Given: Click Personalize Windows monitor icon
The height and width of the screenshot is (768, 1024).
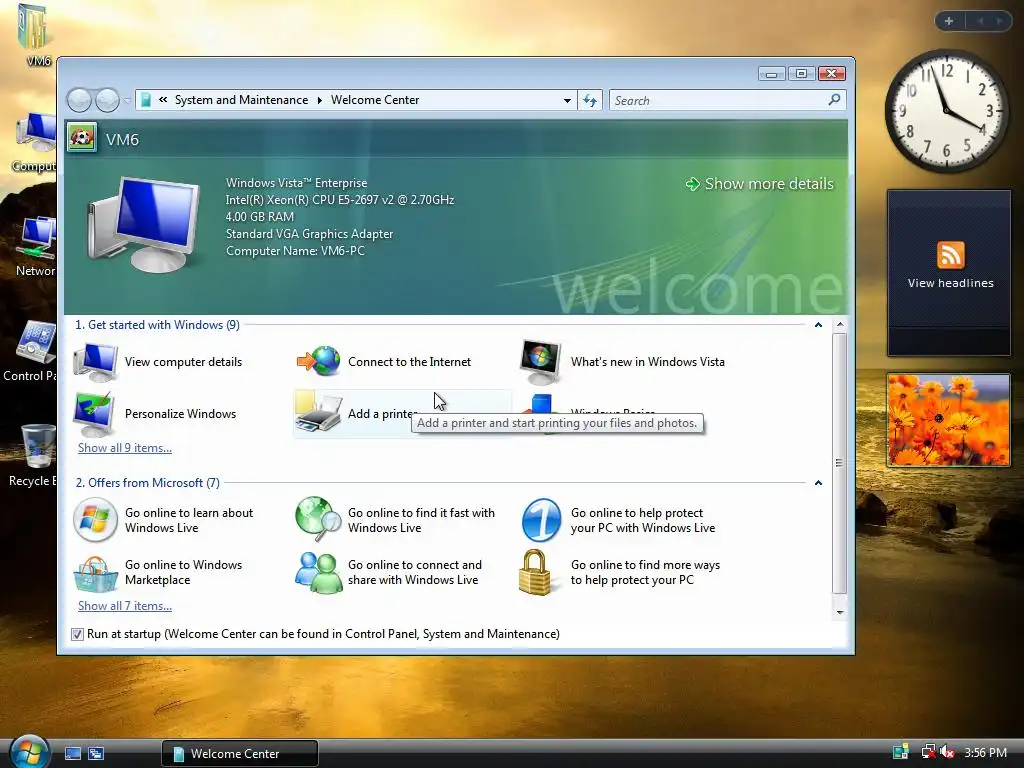Looking at the screenshot, I should [95, 414].
